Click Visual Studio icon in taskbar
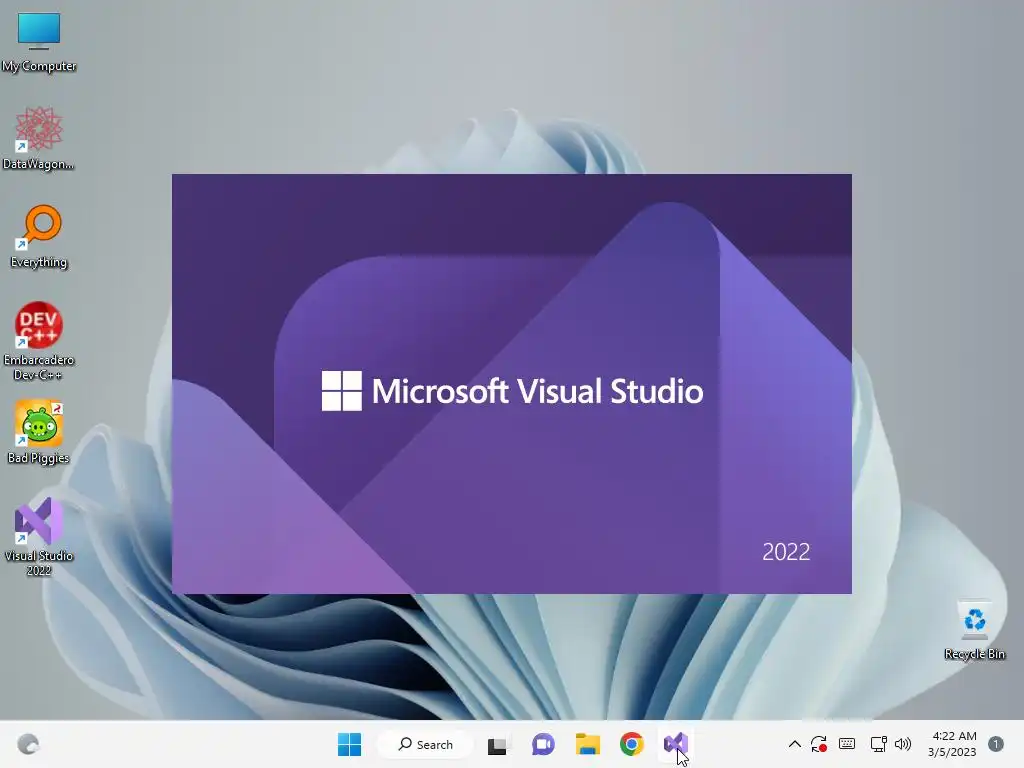 (676, 744)
